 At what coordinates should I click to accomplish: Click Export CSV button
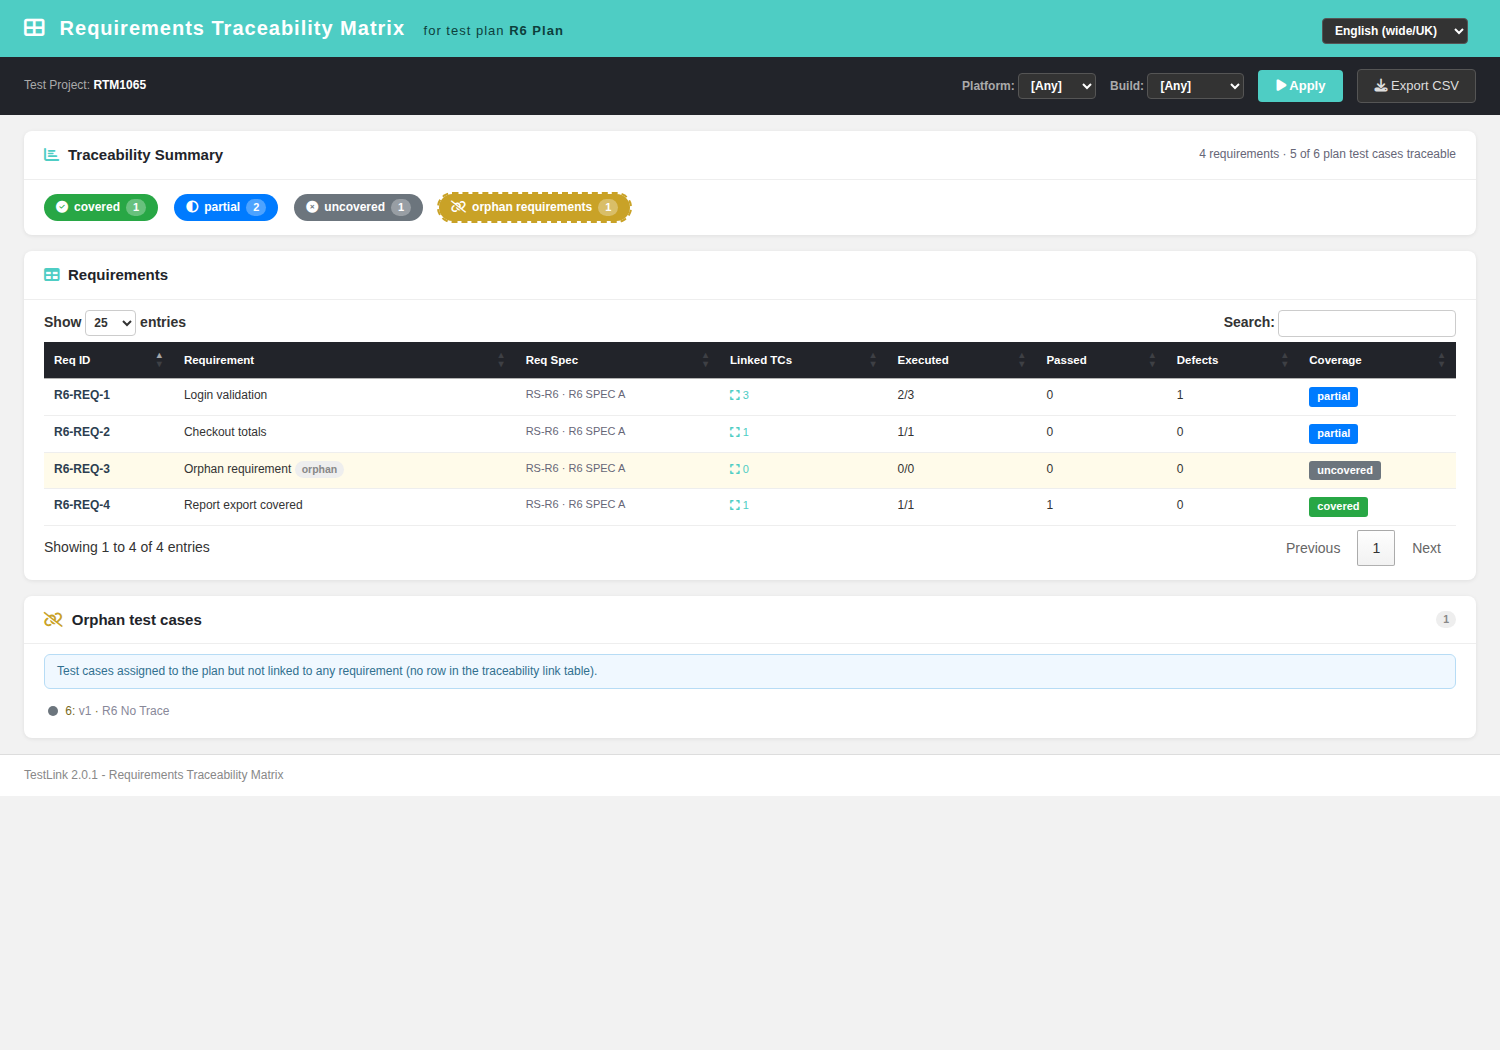click(x=1416, y=86)
